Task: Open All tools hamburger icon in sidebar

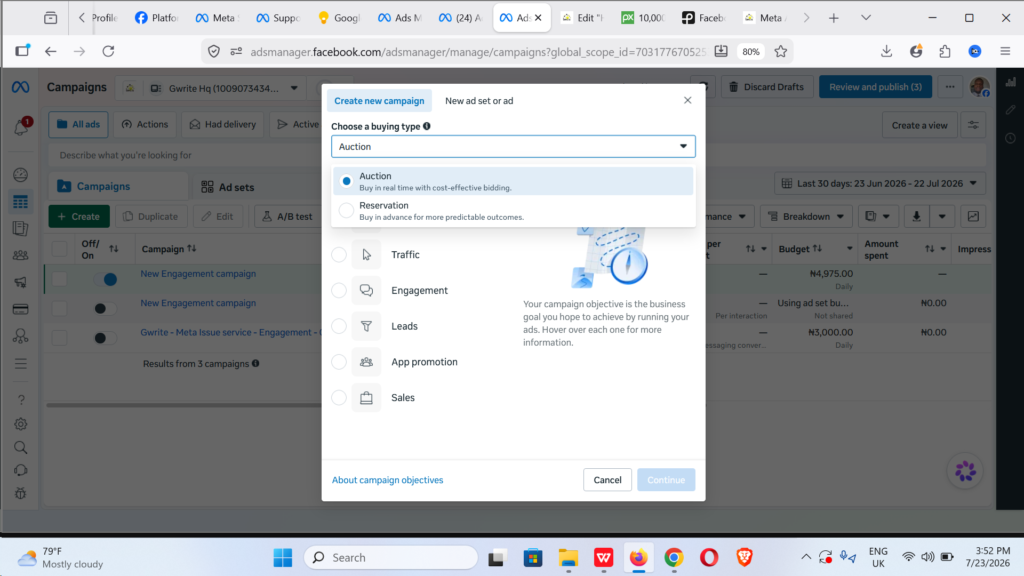Action: point(21,364)
